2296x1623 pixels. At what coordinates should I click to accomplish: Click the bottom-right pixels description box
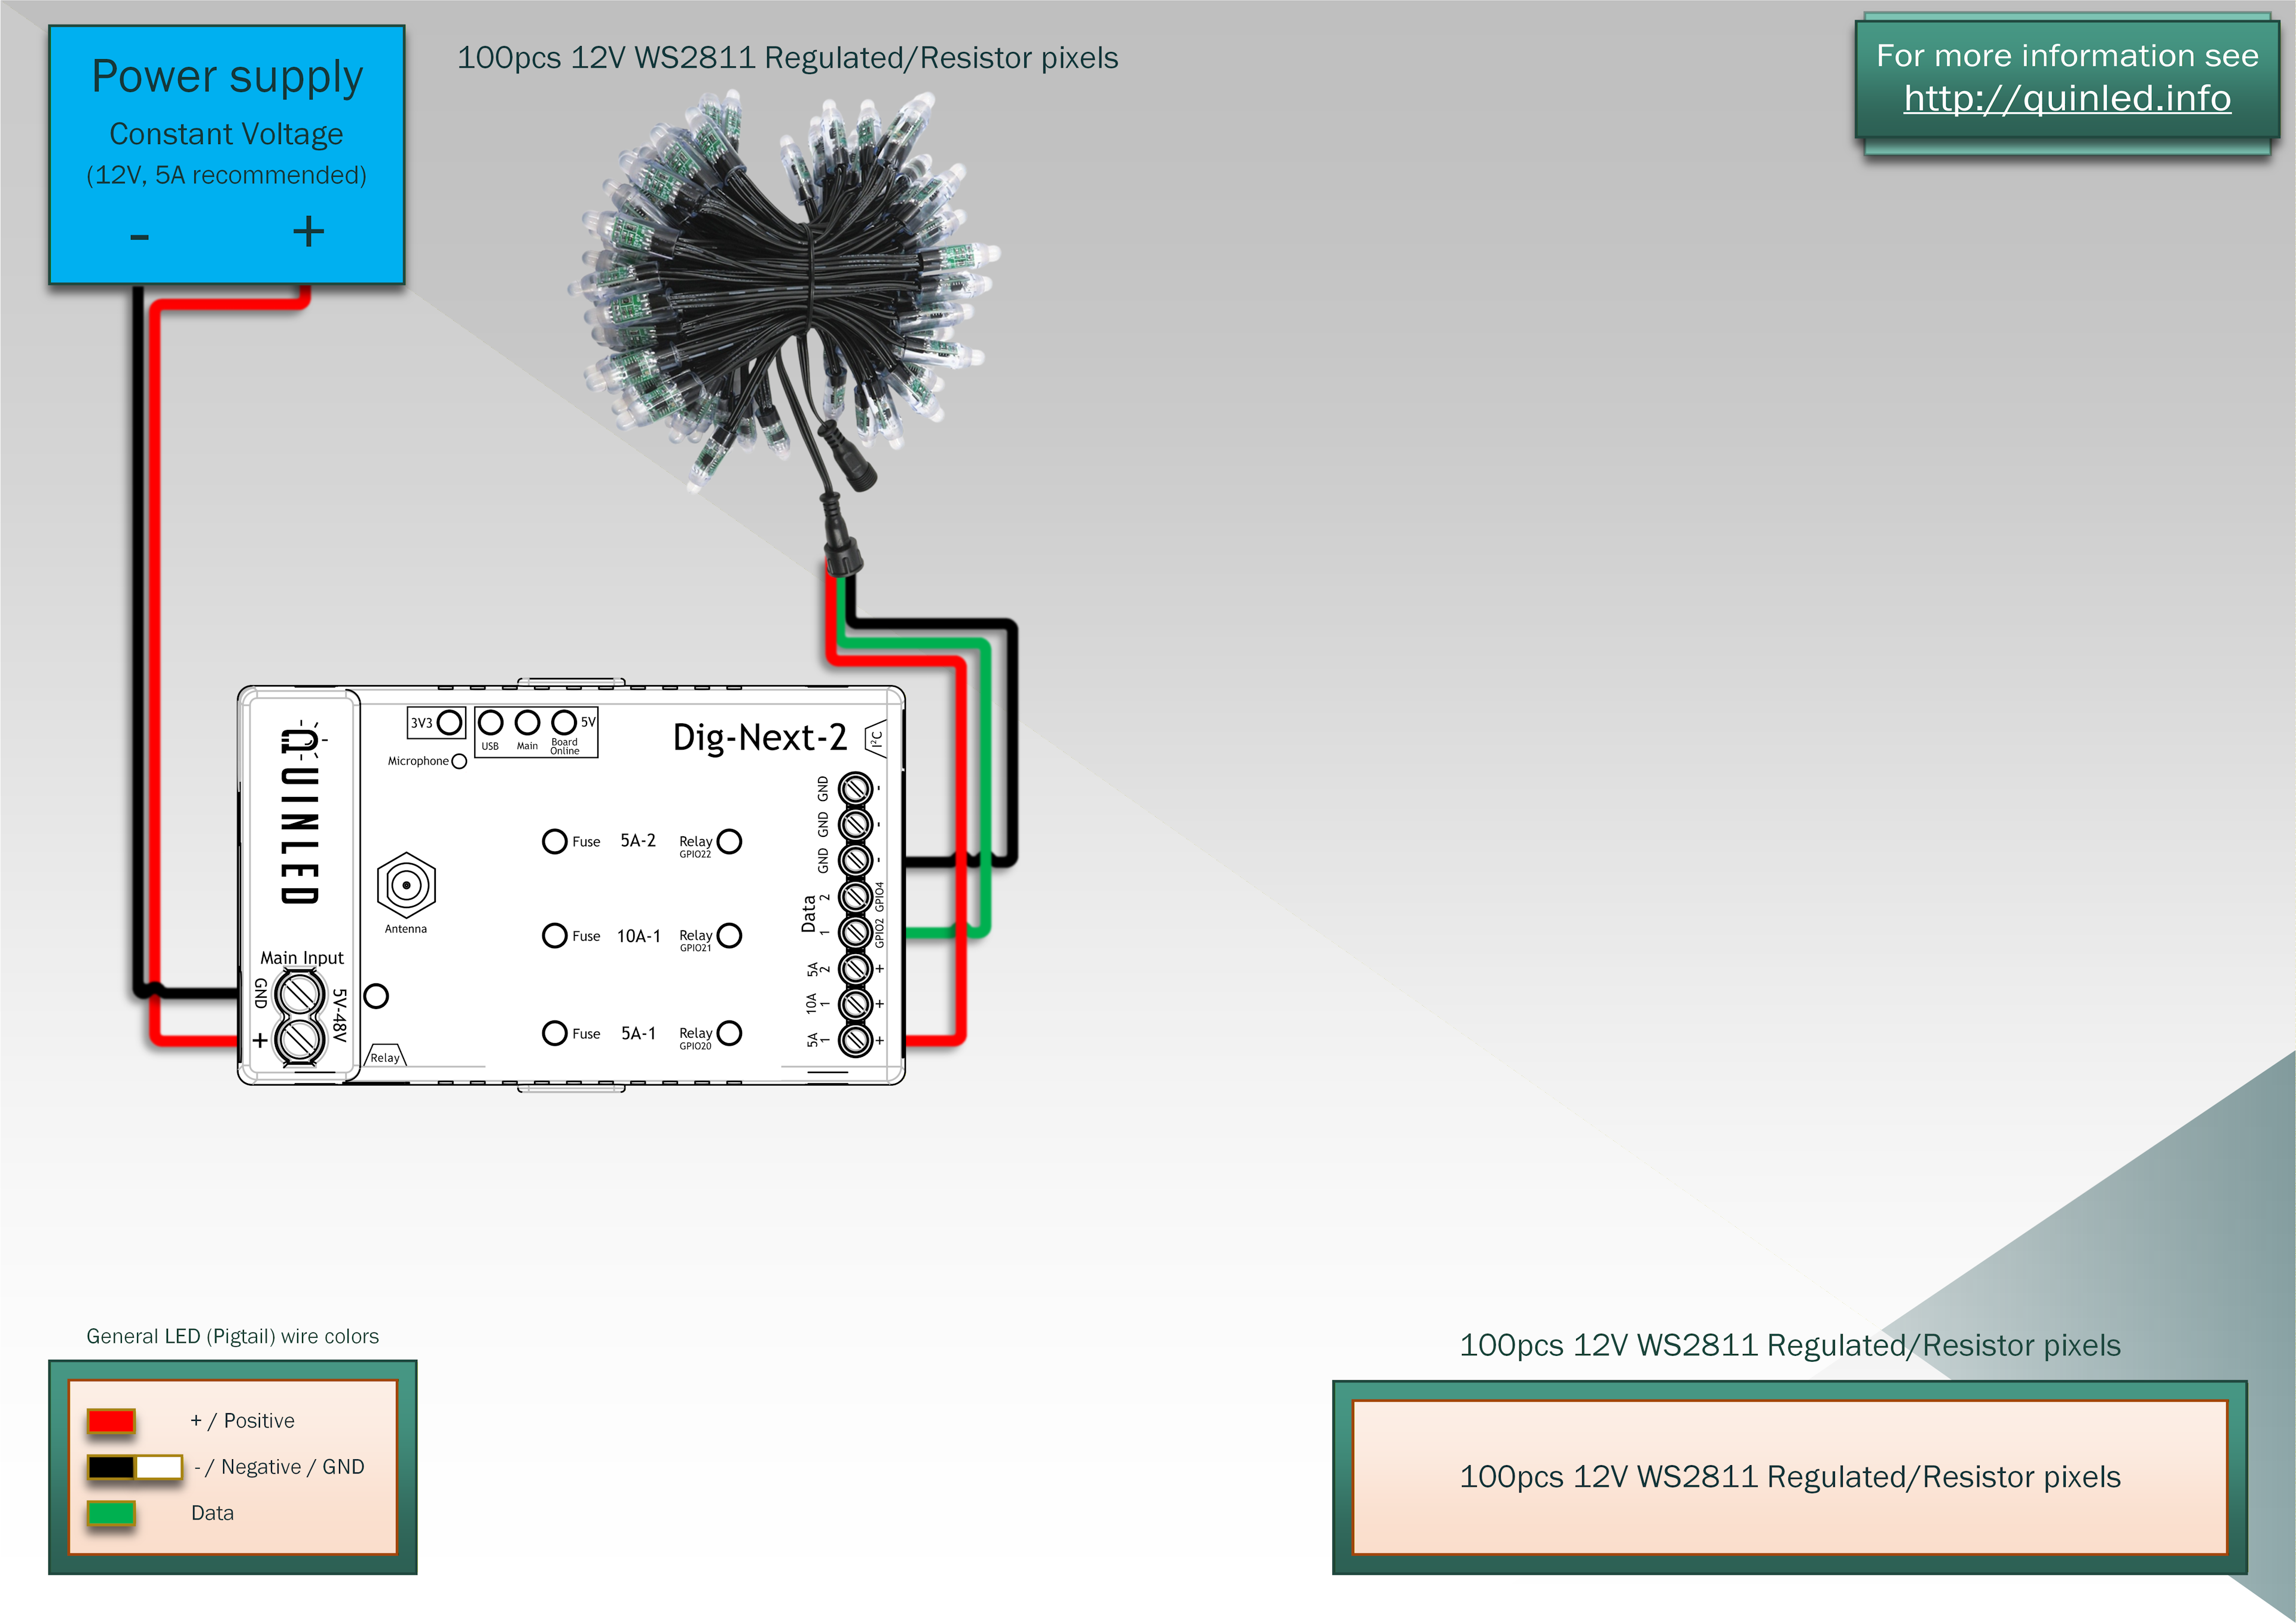[1789, 1476]
